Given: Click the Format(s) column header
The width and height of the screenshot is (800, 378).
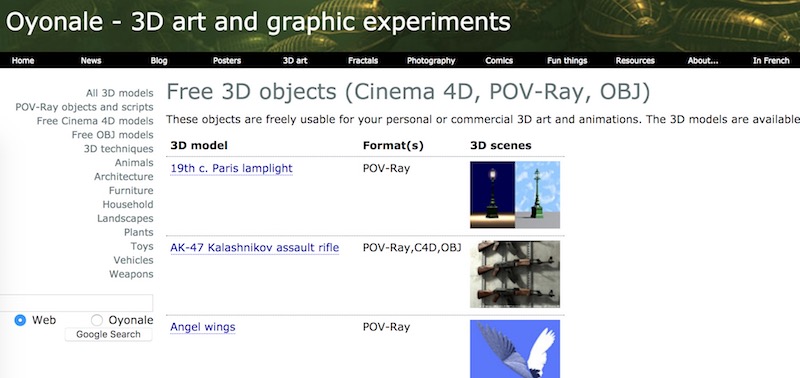Looking at the screenshot, I should pos(393,146).
